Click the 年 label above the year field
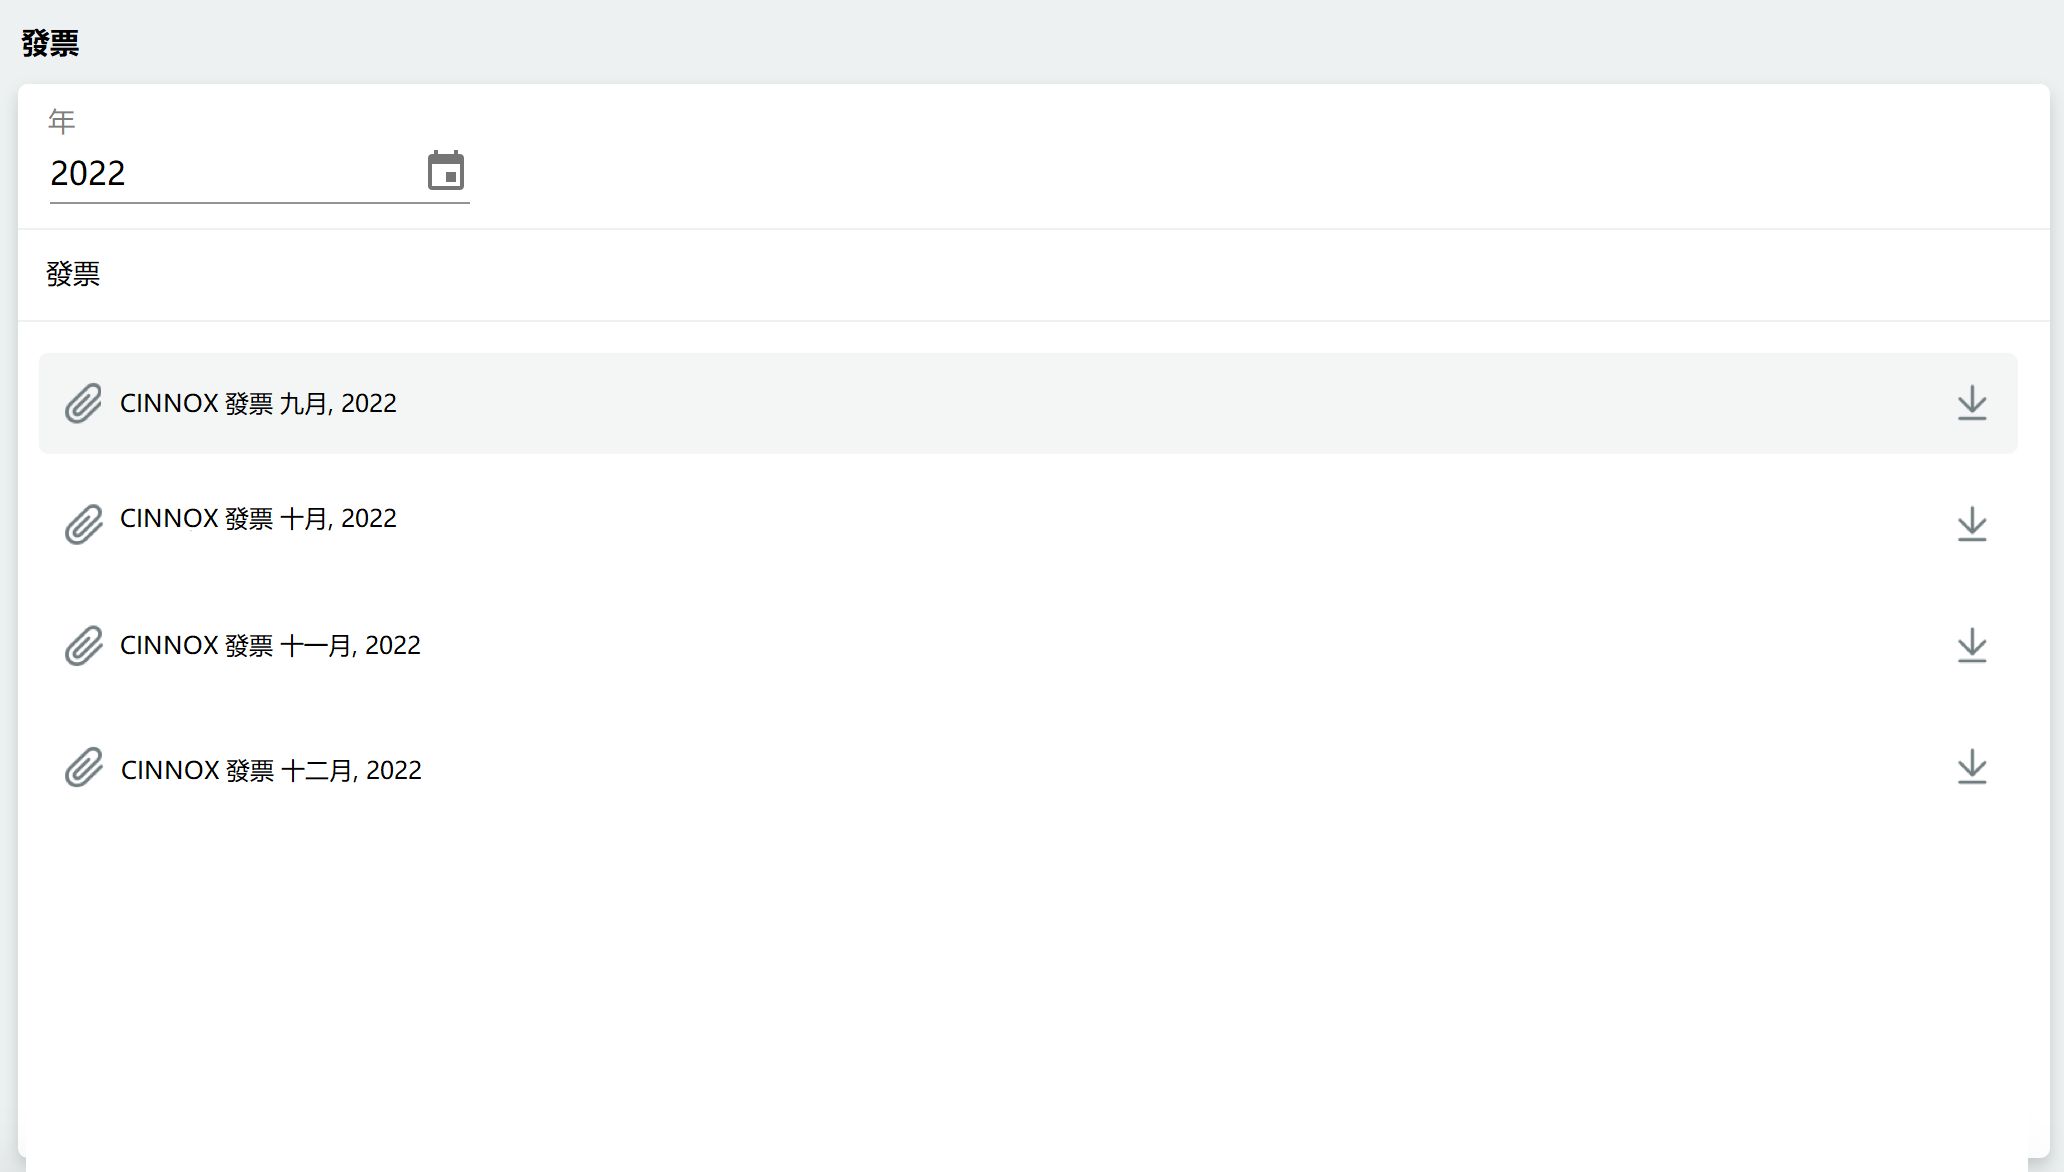2064x1172 pixels. pos(62,122)
